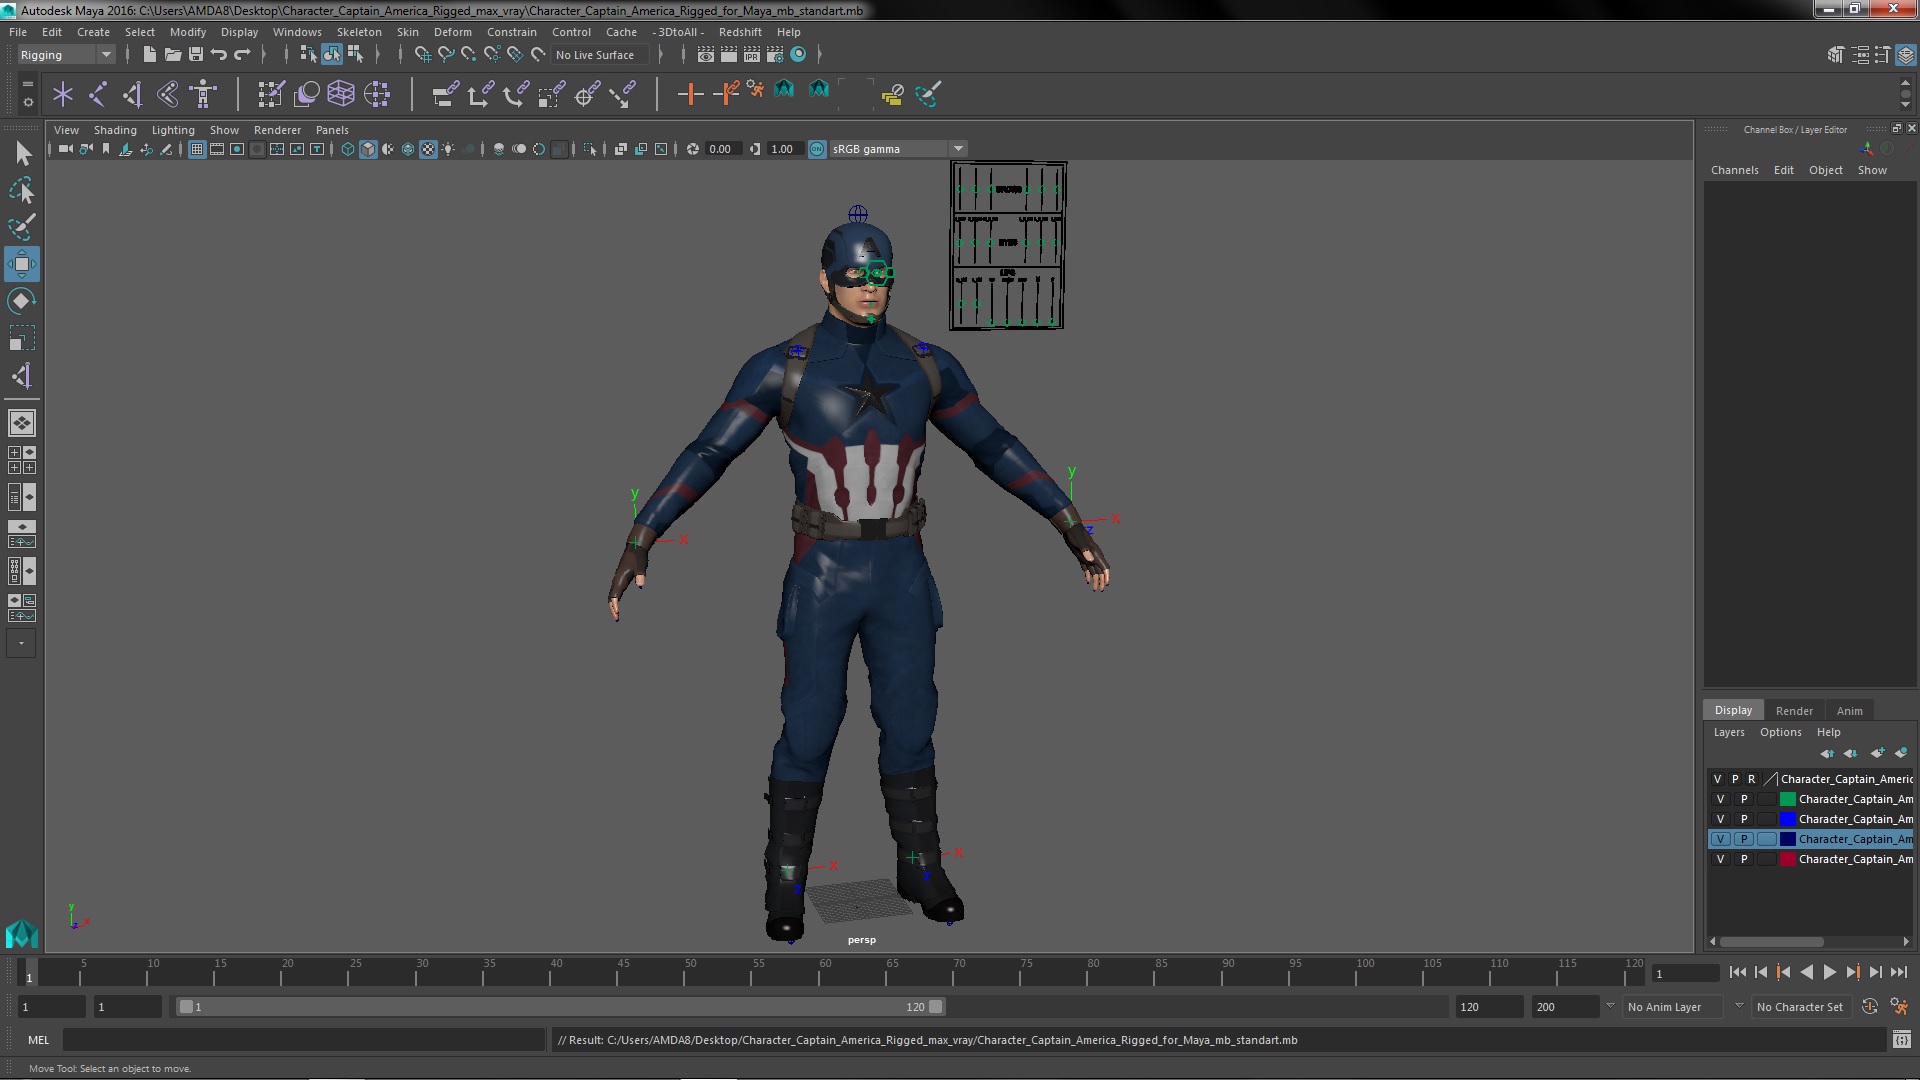Click the Parent Constraint shelf icon

click(446, 94)
